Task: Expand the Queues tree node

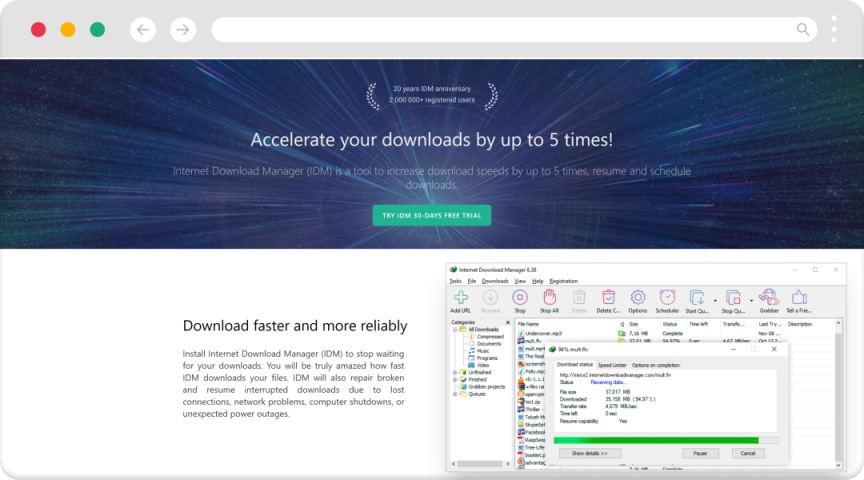Action: coord(455,394)
